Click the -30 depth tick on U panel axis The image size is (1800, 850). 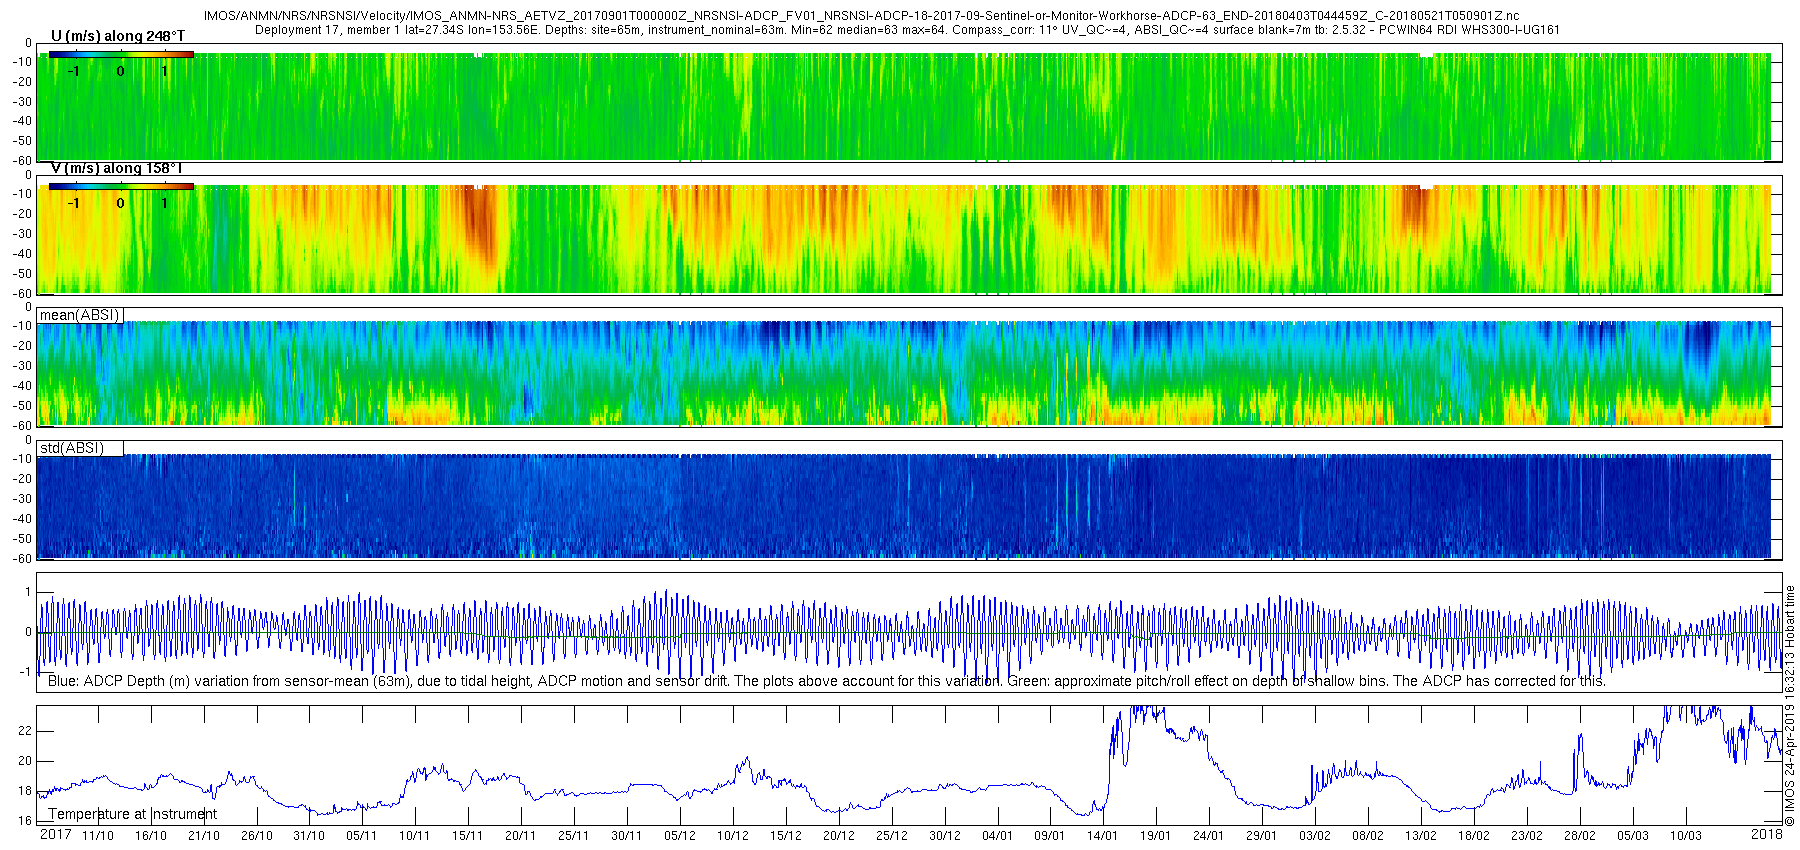pos(22,102)
